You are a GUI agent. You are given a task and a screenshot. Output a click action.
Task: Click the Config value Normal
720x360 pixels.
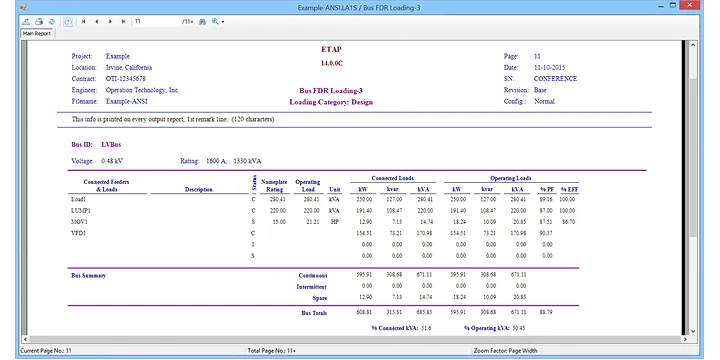544,101
